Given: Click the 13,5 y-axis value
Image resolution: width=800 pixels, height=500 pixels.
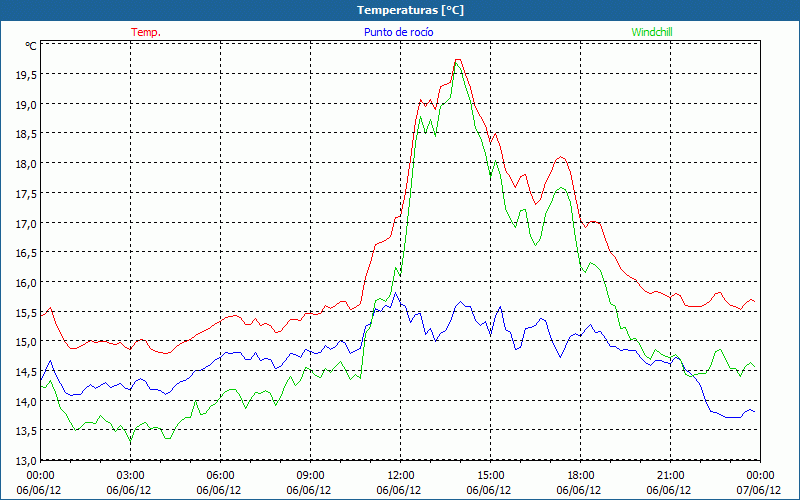Looking at the screenshot, I should click(27, 431).
